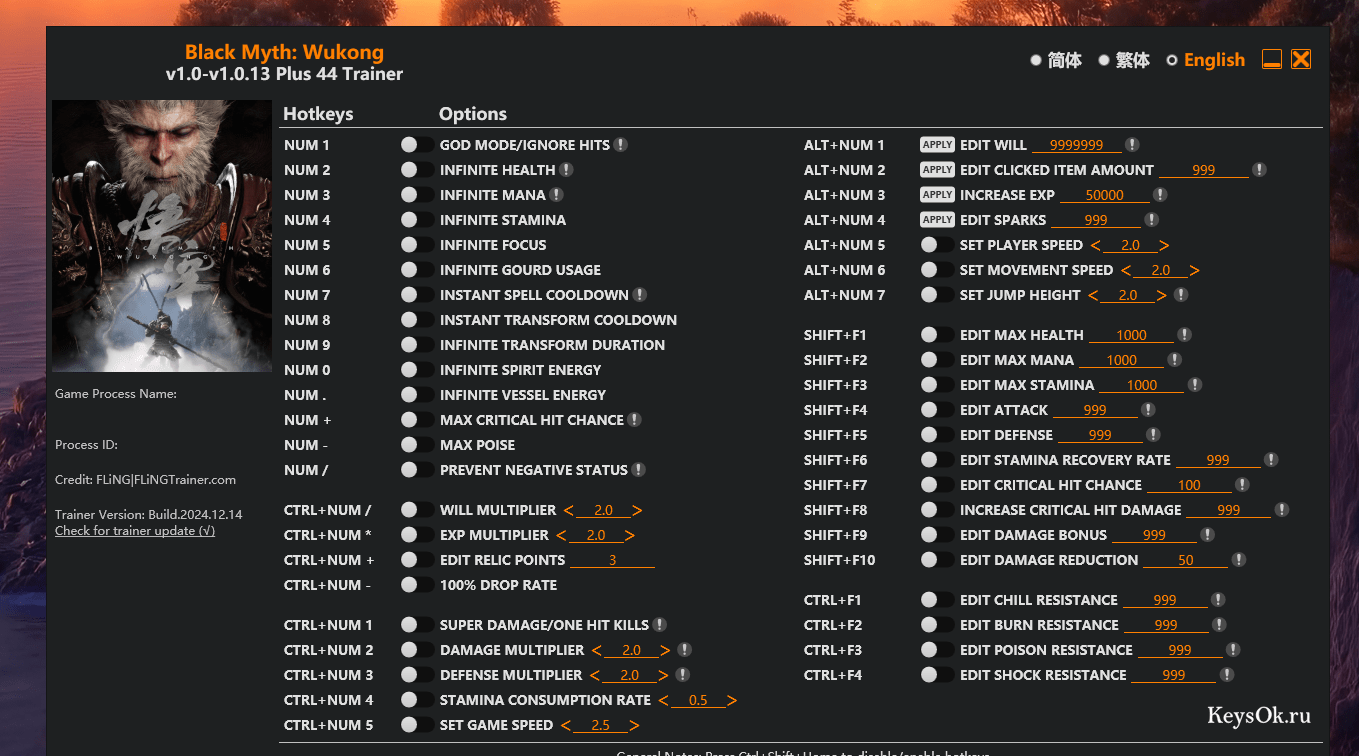Enable 100% Drop Rate toggle
This screenshot has height=756, width=1359.
417,585
